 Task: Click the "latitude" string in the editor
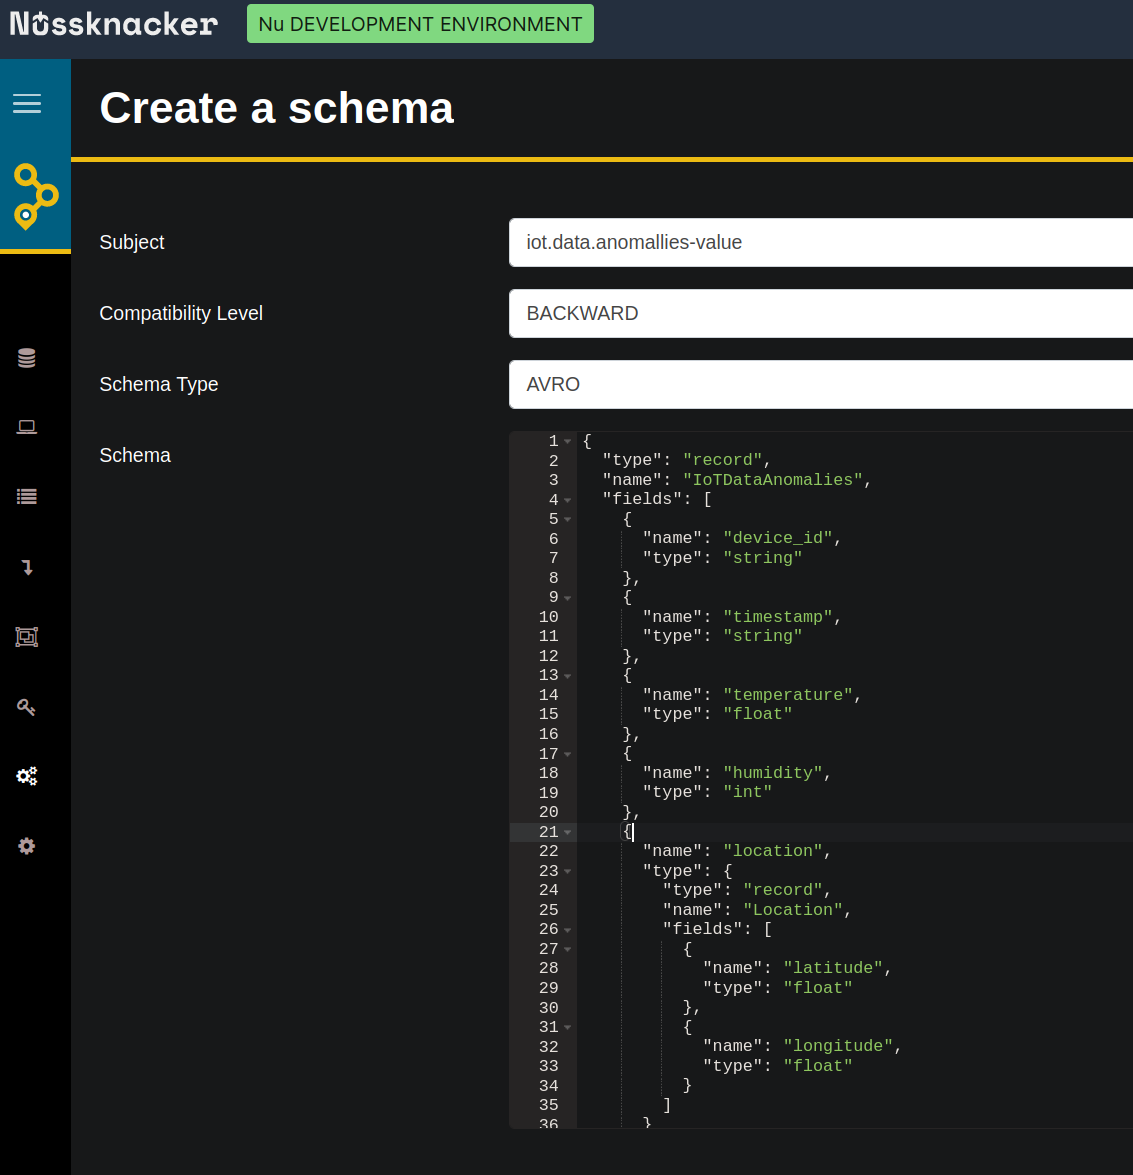833,968
